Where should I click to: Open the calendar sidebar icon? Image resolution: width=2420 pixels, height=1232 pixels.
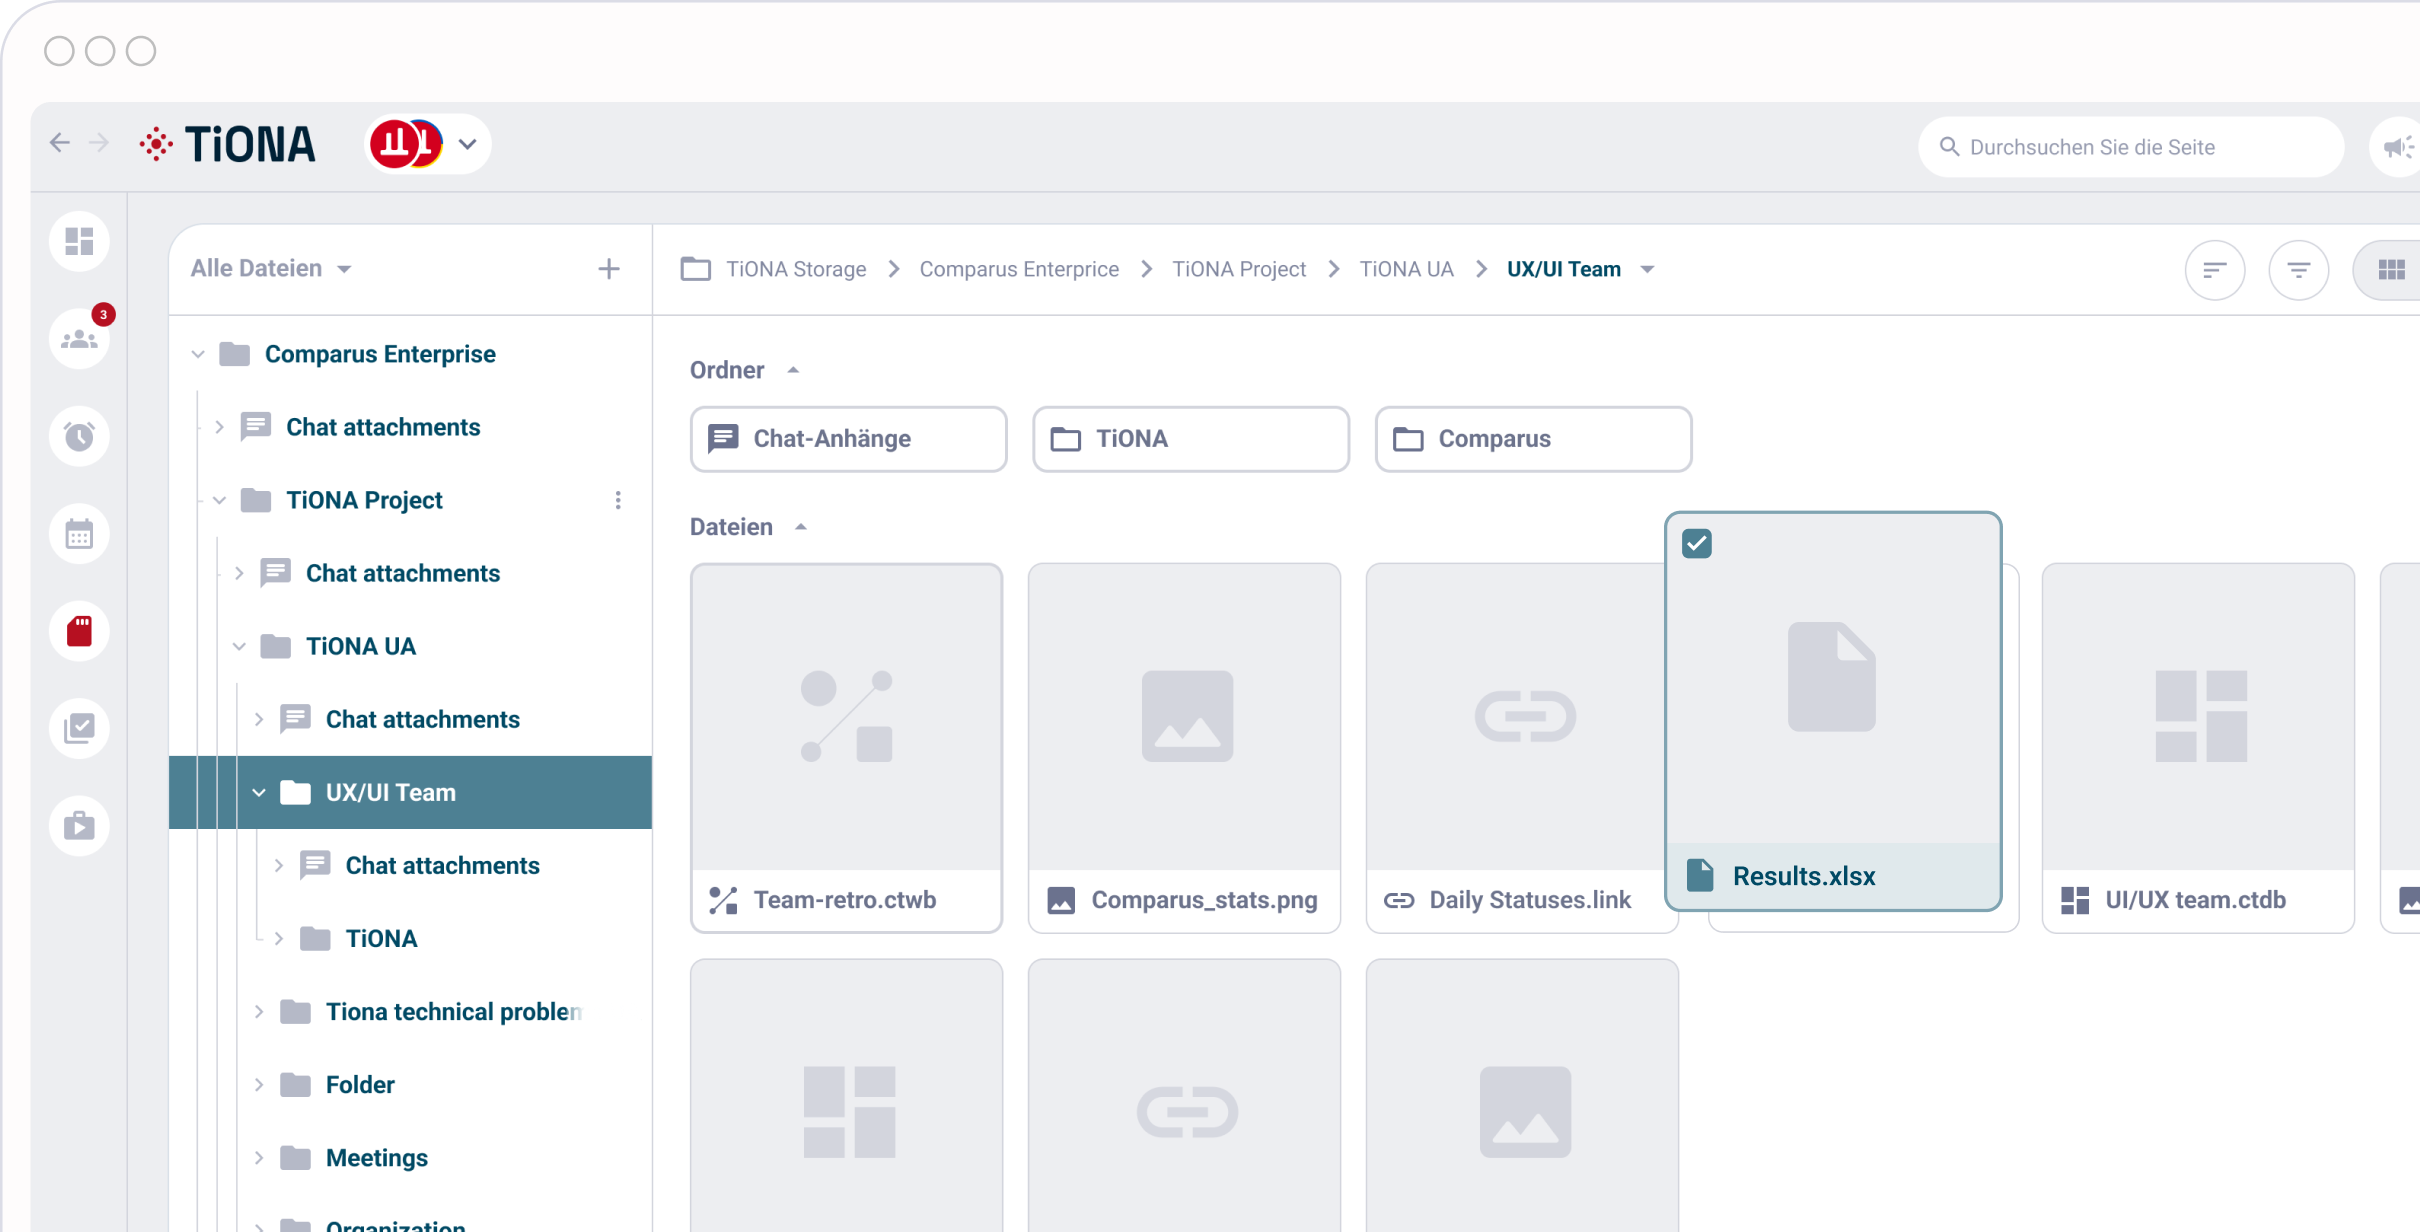pyautogui.click(x=79, y=534)
